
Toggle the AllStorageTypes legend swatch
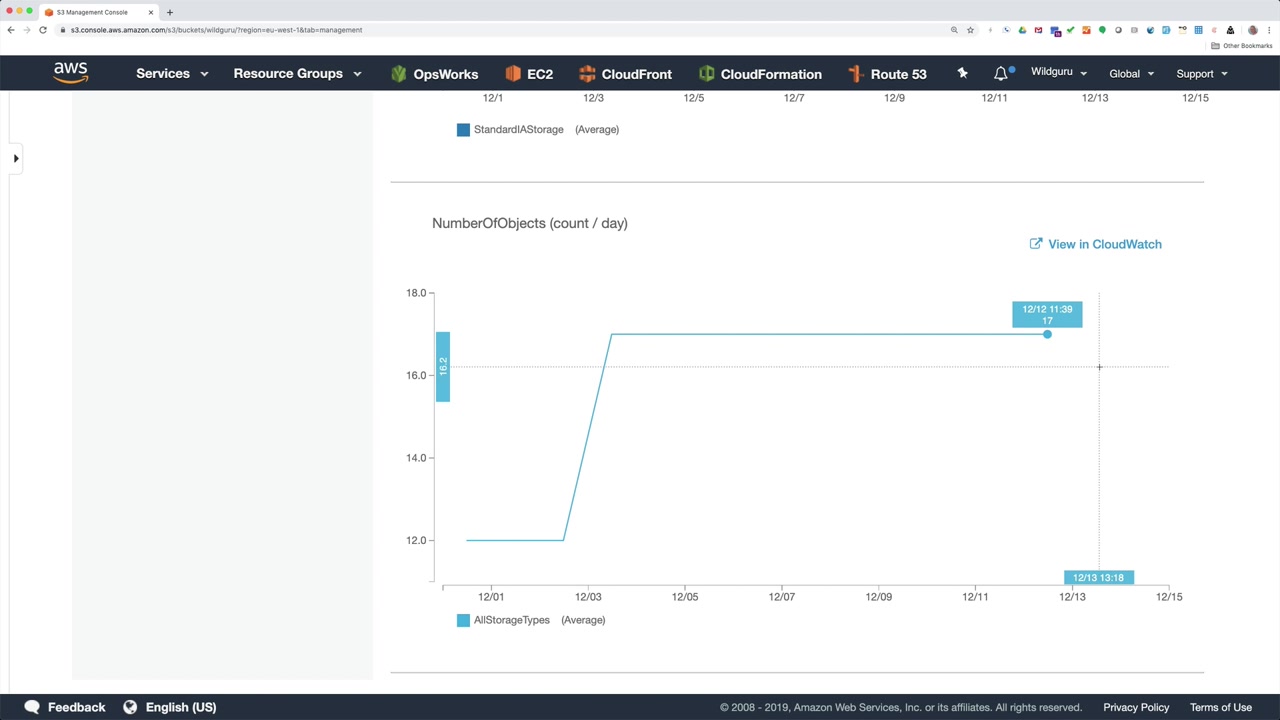[463, 620]
